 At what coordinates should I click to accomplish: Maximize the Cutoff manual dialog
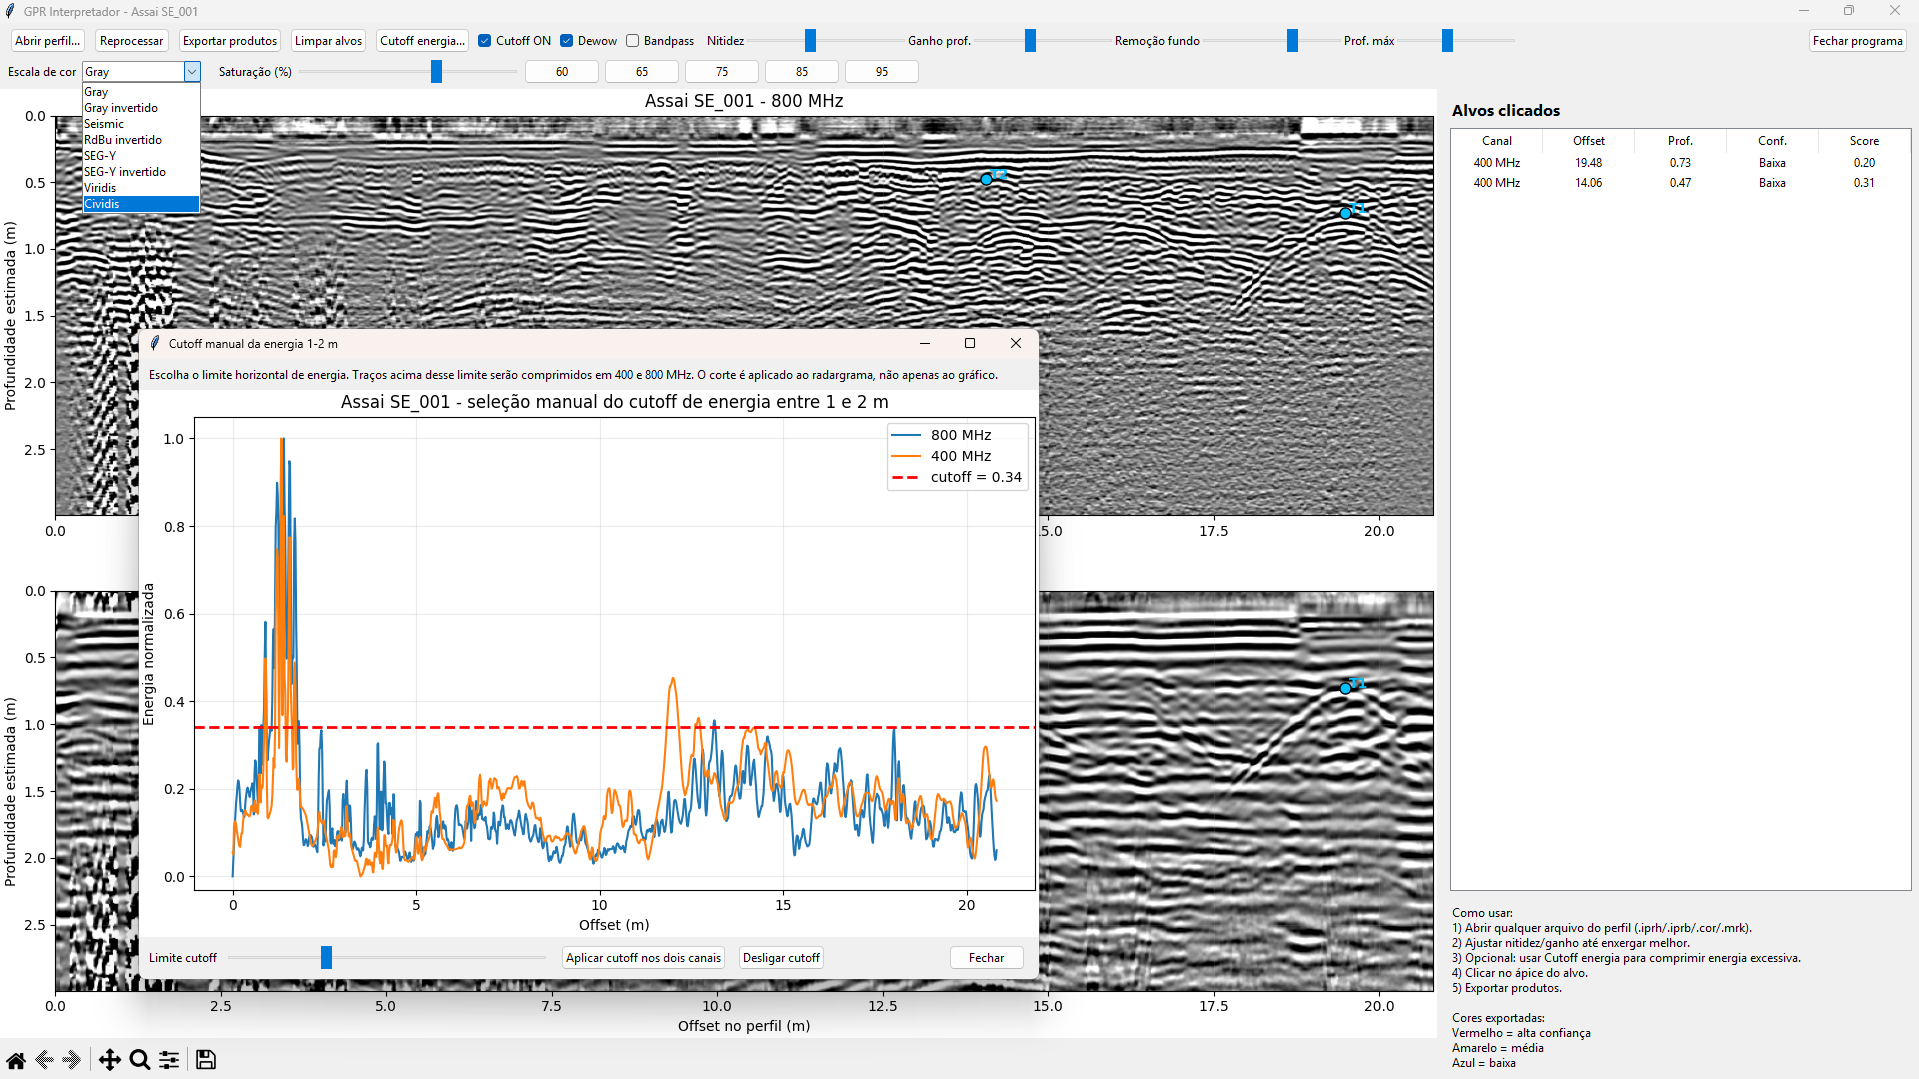pyautogui.click(x=969, y=343)
